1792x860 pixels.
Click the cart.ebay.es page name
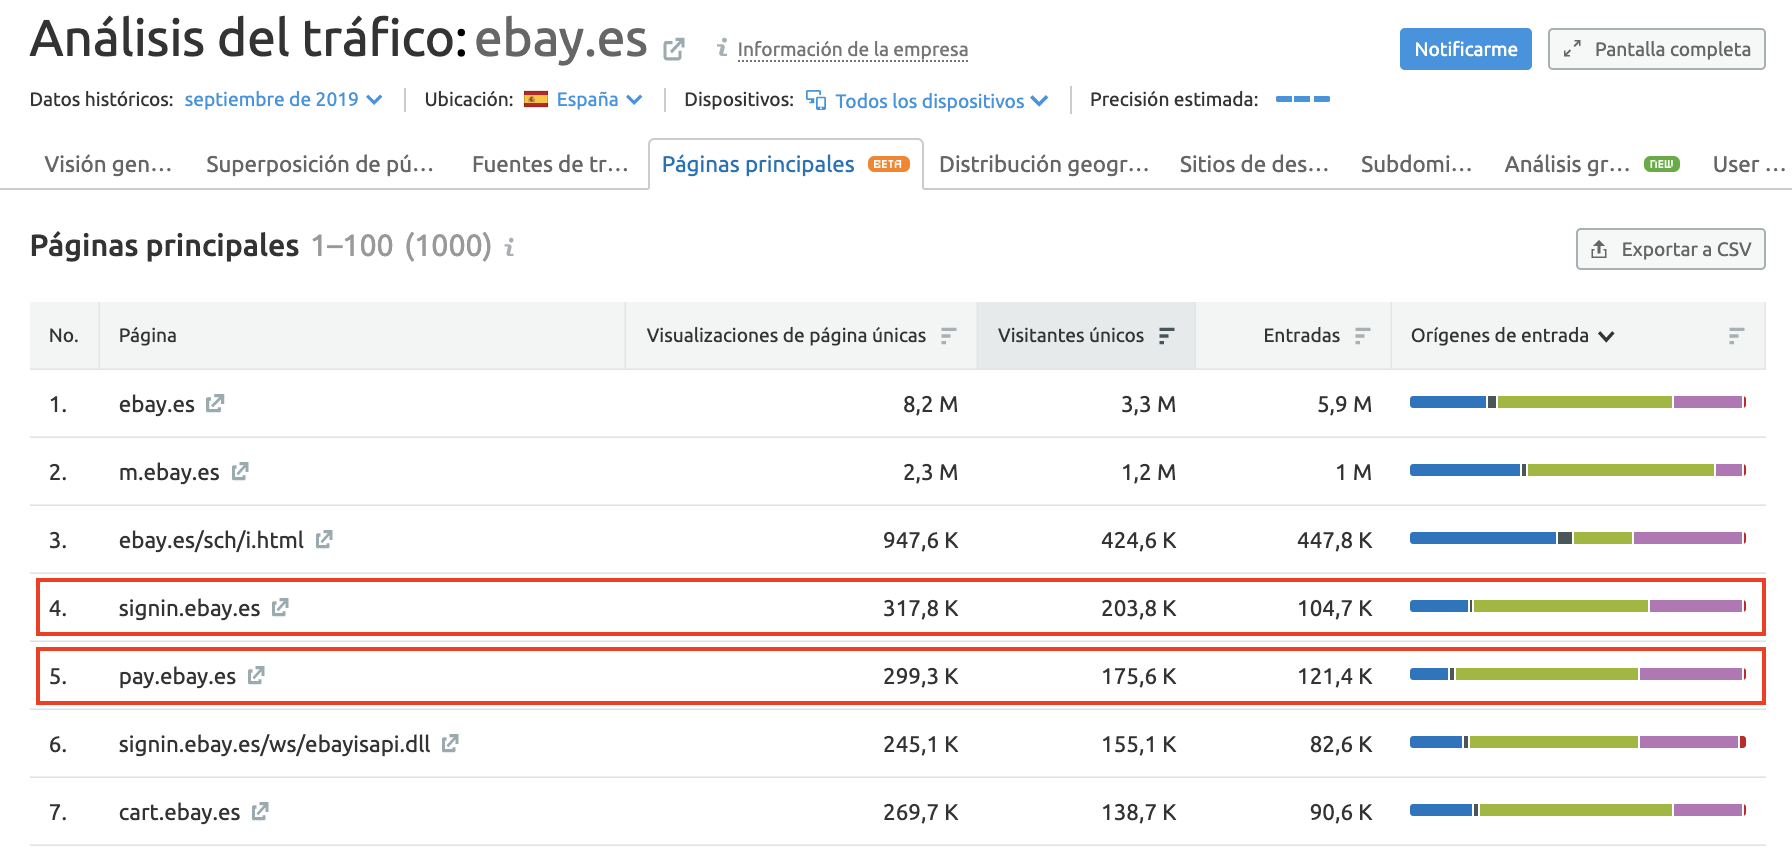(x=179, y=812)
